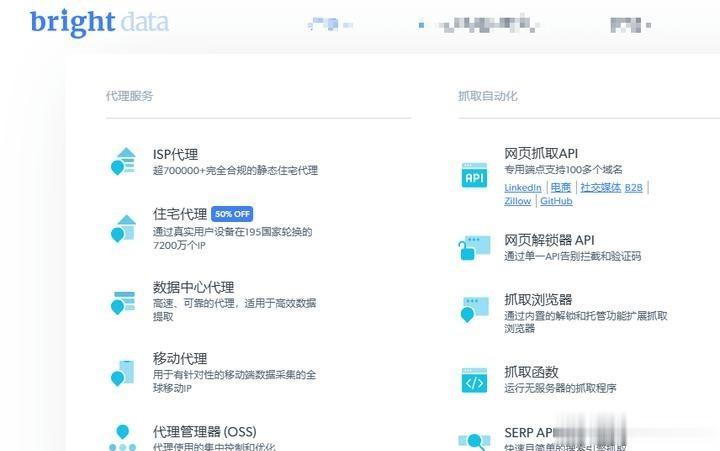Open the 数据中心代理 menu entry
720x451 pixels.
[x=193, y=287]
